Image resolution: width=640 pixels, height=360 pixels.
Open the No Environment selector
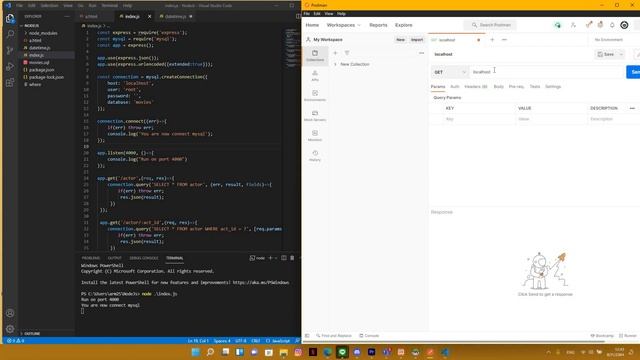(609, 40)
